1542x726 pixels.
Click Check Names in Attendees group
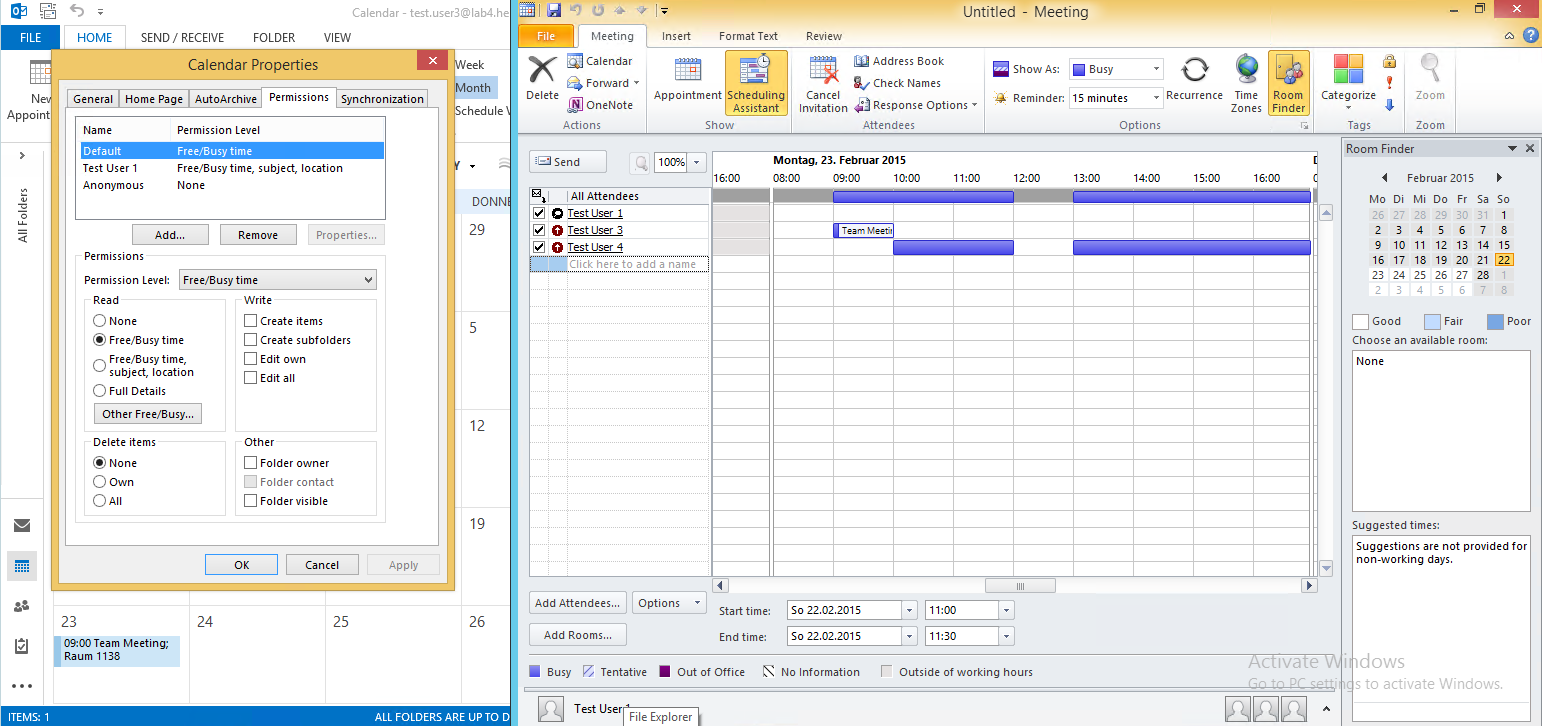(897, 83)
